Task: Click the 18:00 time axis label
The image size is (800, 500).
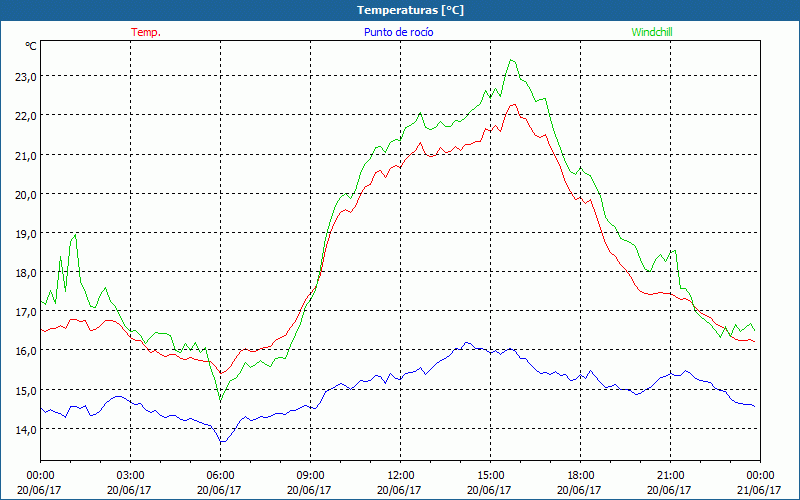Action: (x=581, y=476)
